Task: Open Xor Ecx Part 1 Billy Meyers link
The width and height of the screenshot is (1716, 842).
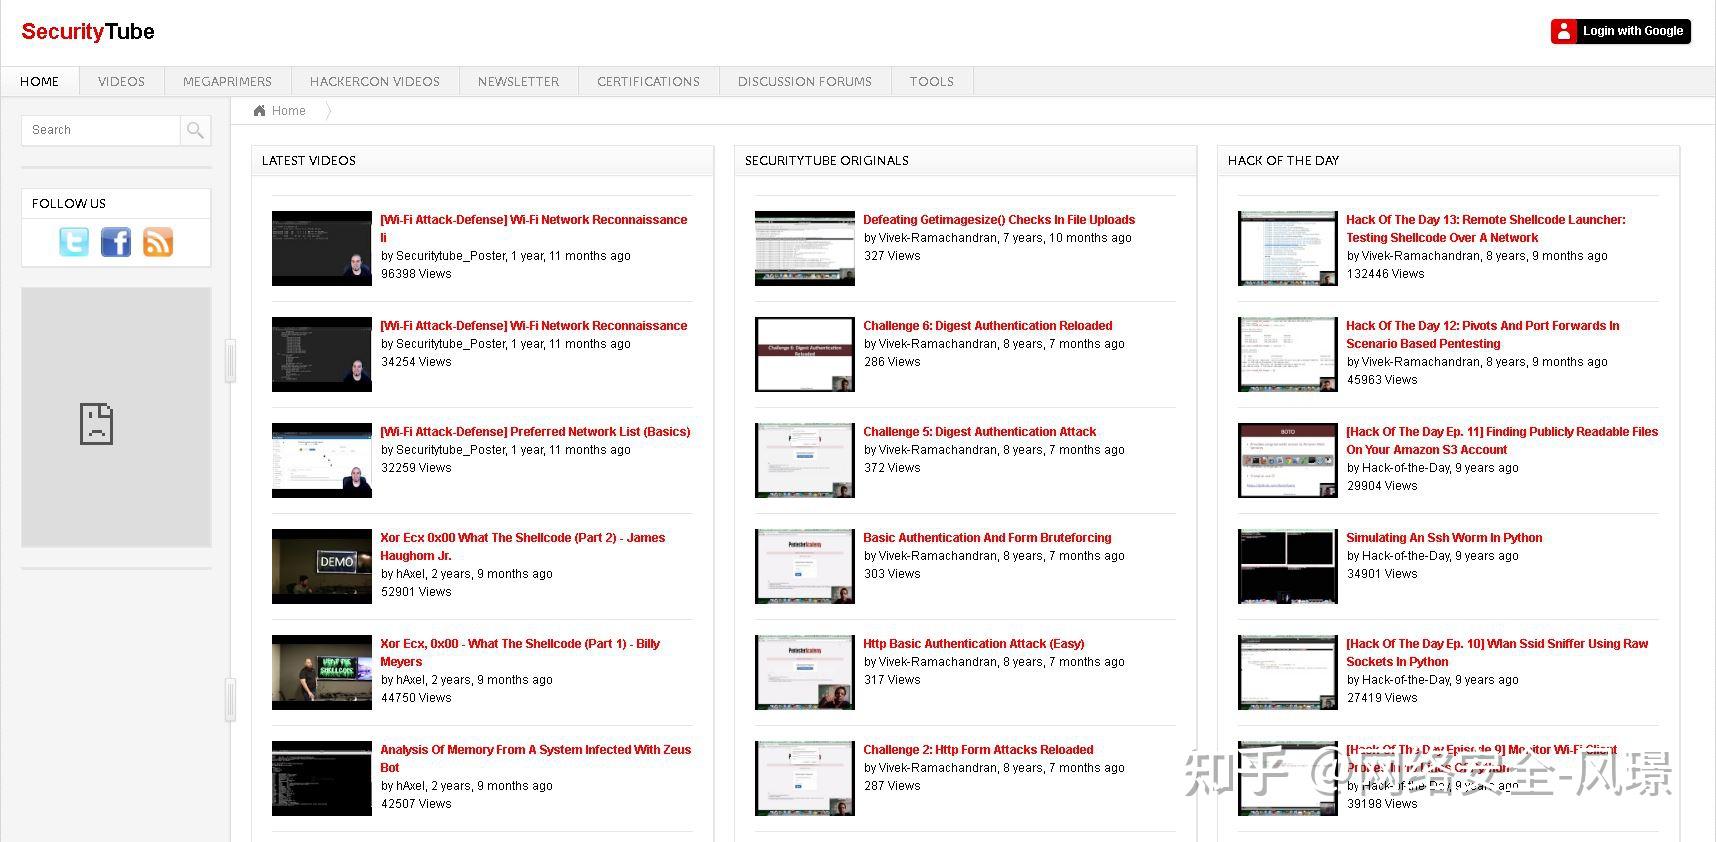Action: pyautogui.click(x=520, y=653)
